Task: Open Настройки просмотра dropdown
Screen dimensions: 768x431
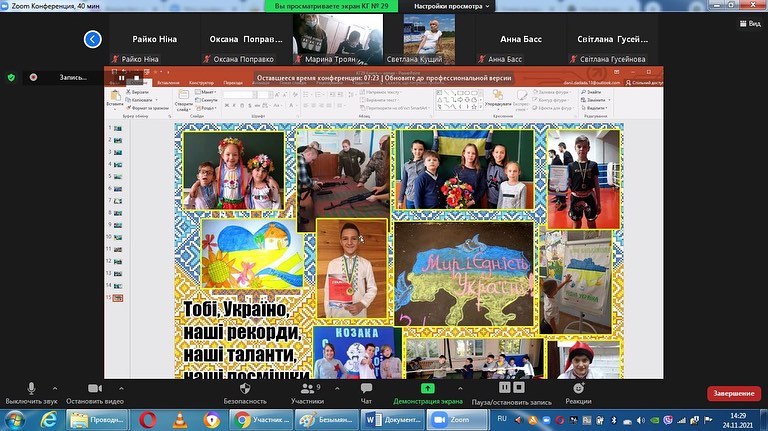Action: pos(451,6)
